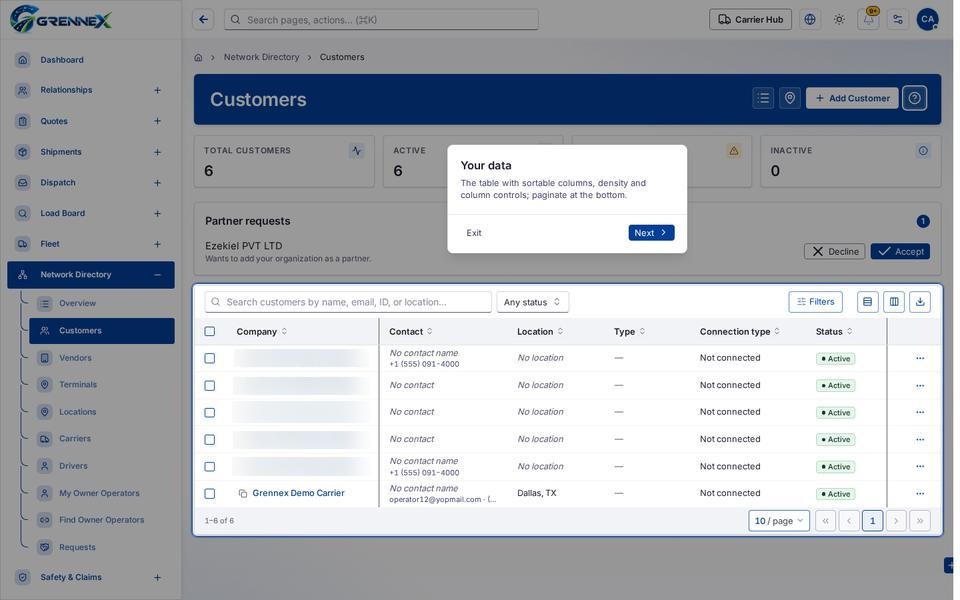This screenshot has width=960, height=600.
Task: Tick the select-all checkbox in header
Action: [x=210, y=331]
